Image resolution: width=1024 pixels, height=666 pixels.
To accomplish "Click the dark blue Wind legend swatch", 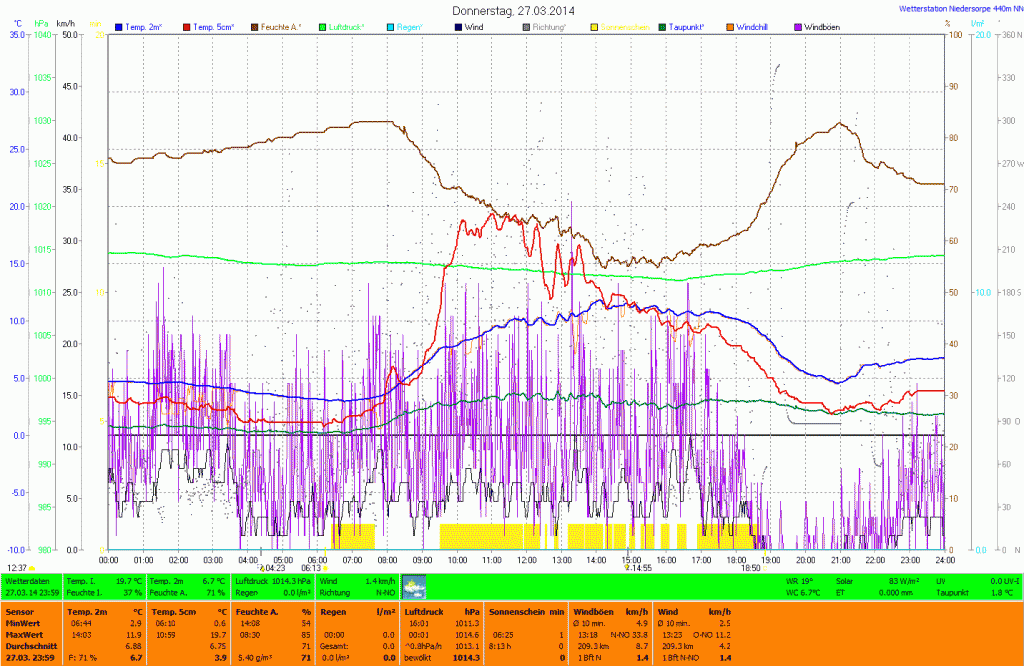I will [x=459, y=26].
